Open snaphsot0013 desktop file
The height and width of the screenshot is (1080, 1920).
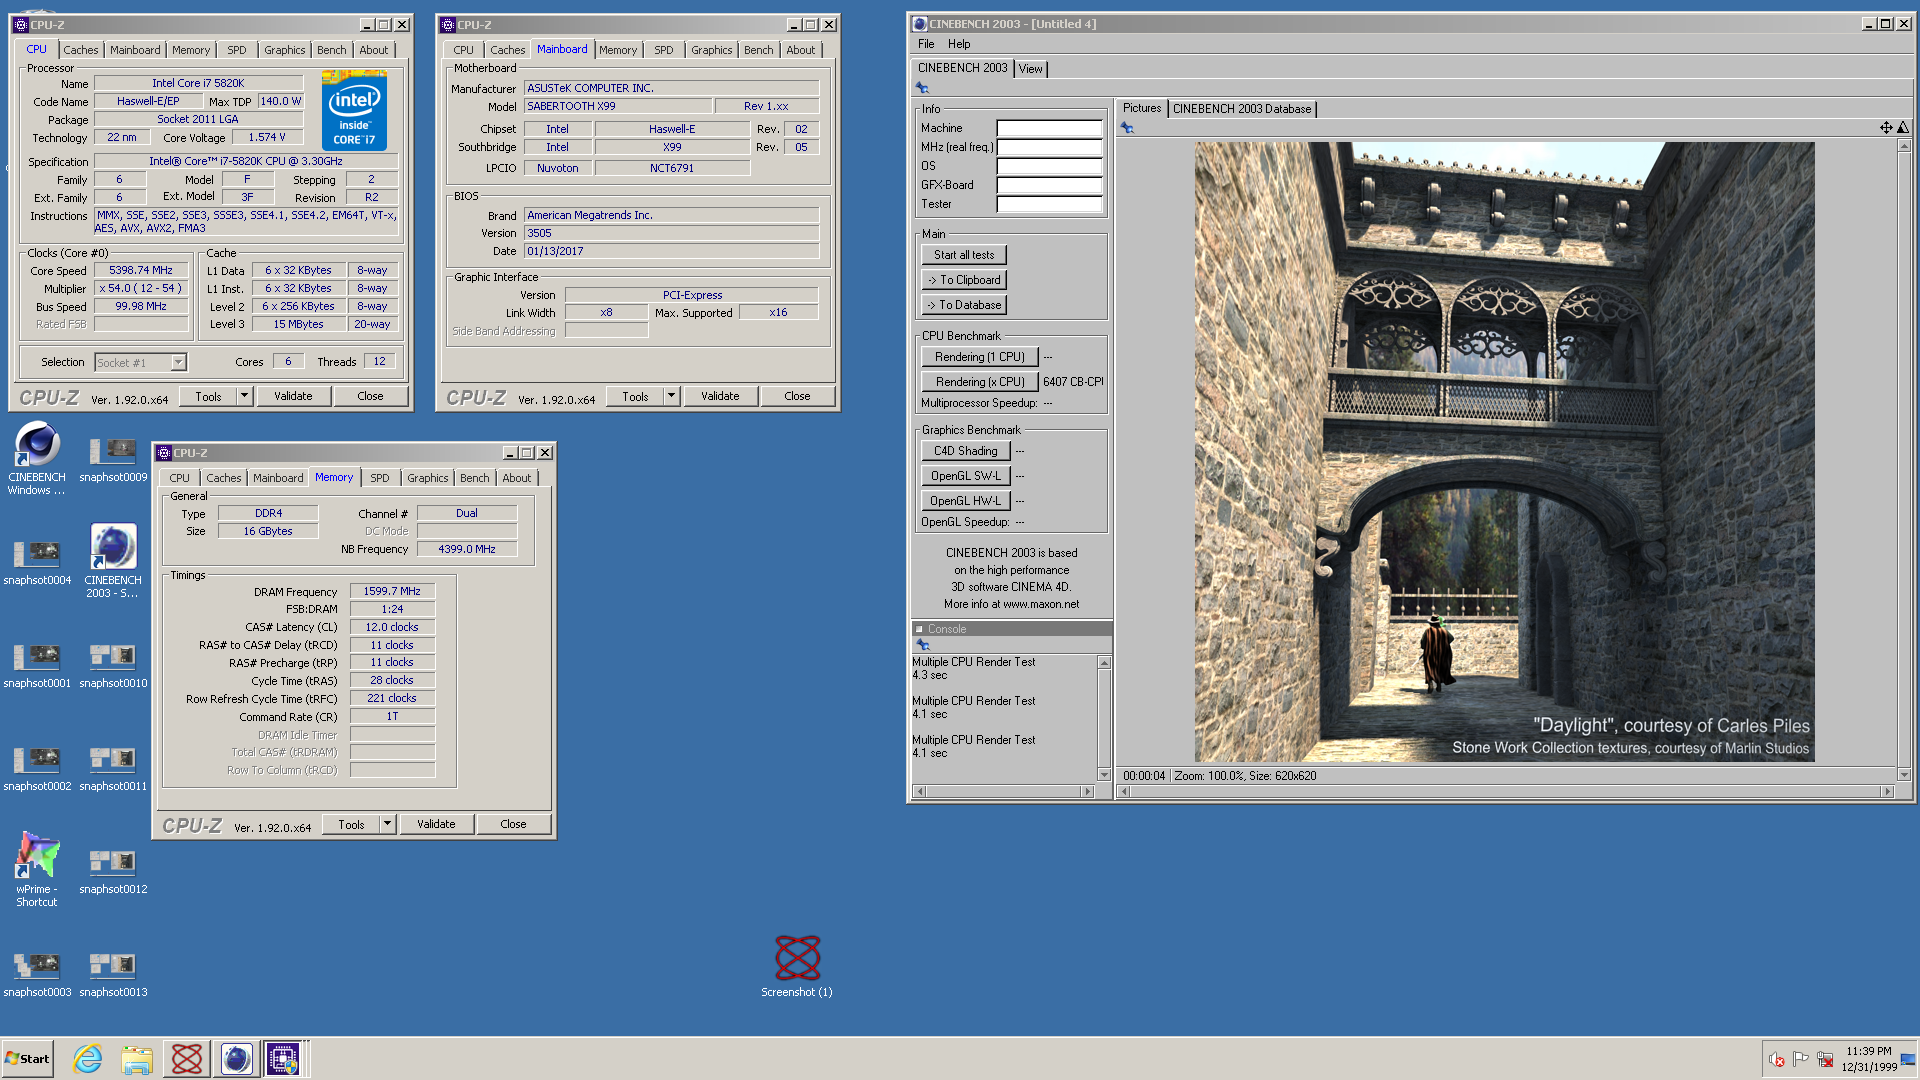coord(113,975)
